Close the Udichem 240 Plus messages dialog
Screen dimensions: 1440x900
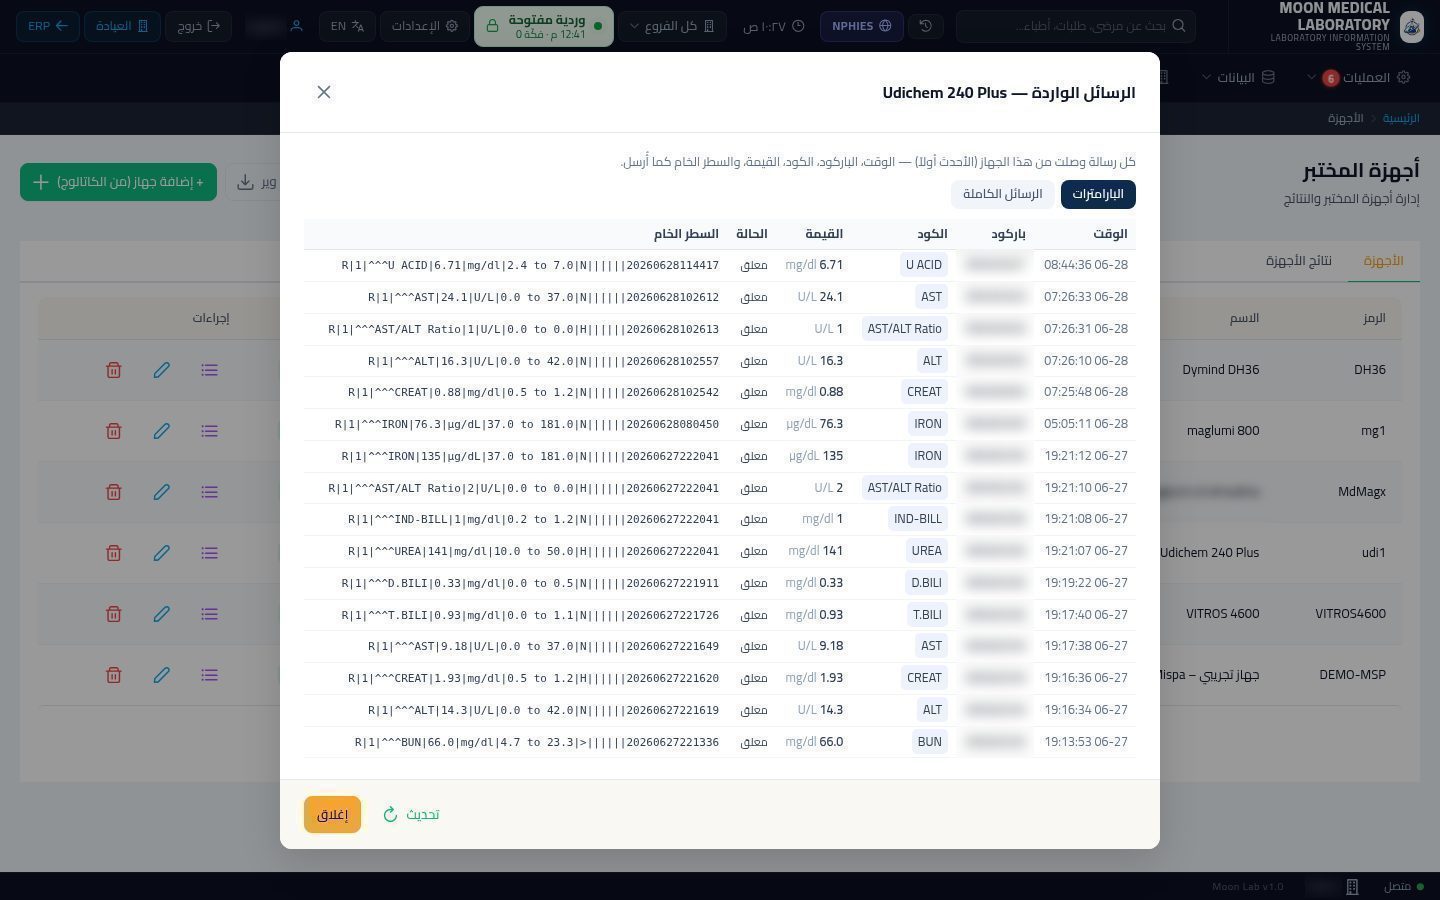point(324,92)
